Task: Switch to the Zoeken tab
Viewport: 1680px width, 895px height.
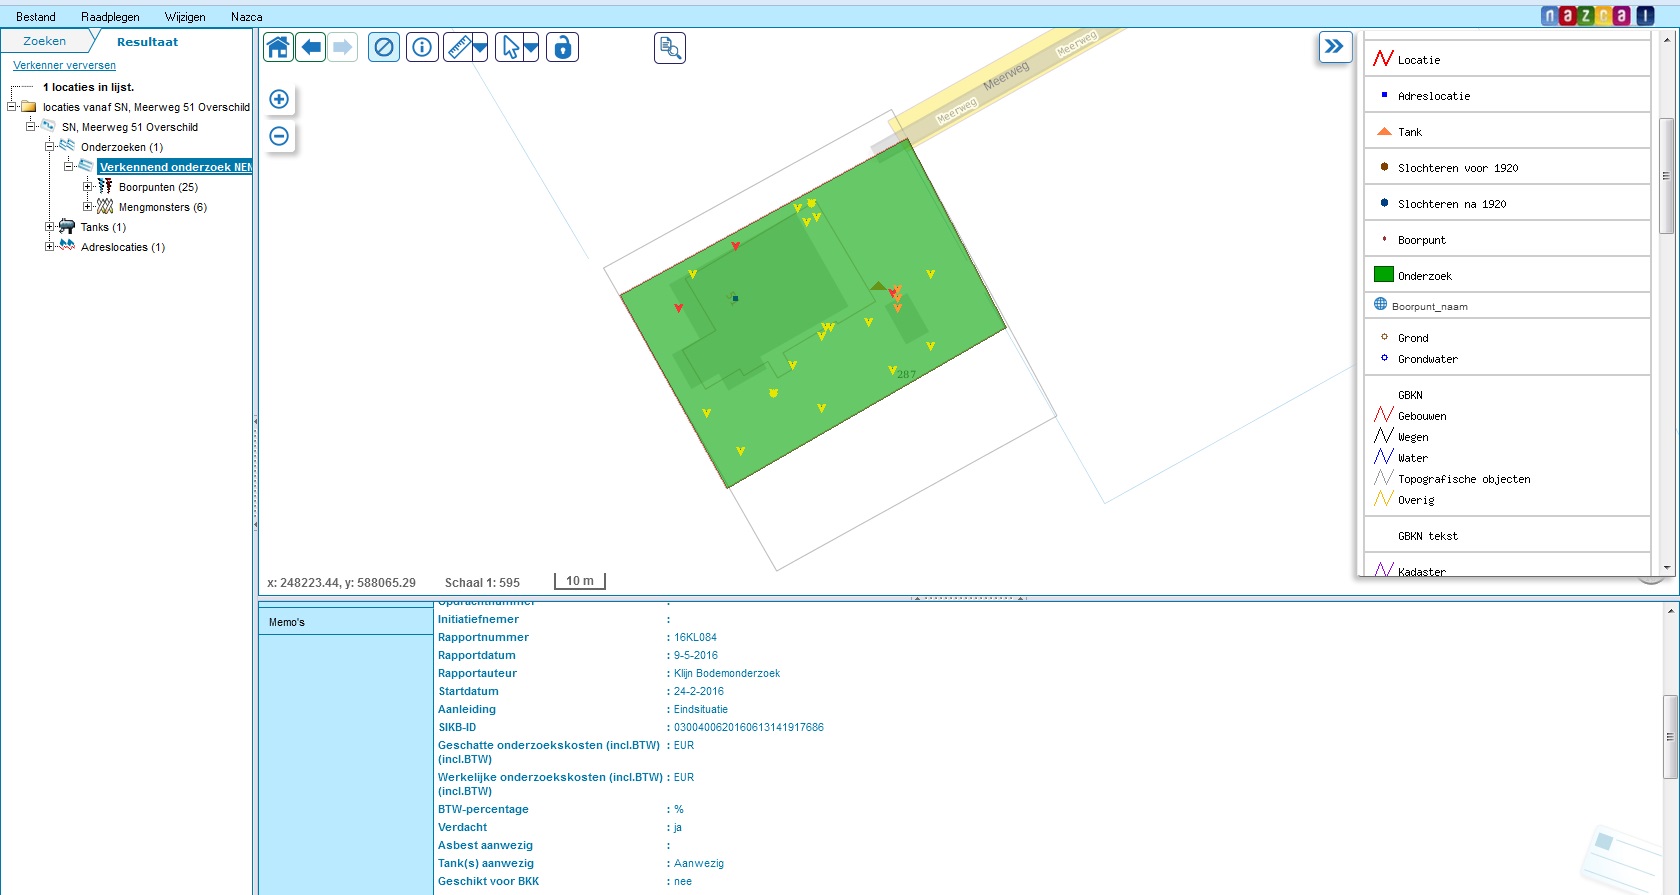Action: (45, 41)
